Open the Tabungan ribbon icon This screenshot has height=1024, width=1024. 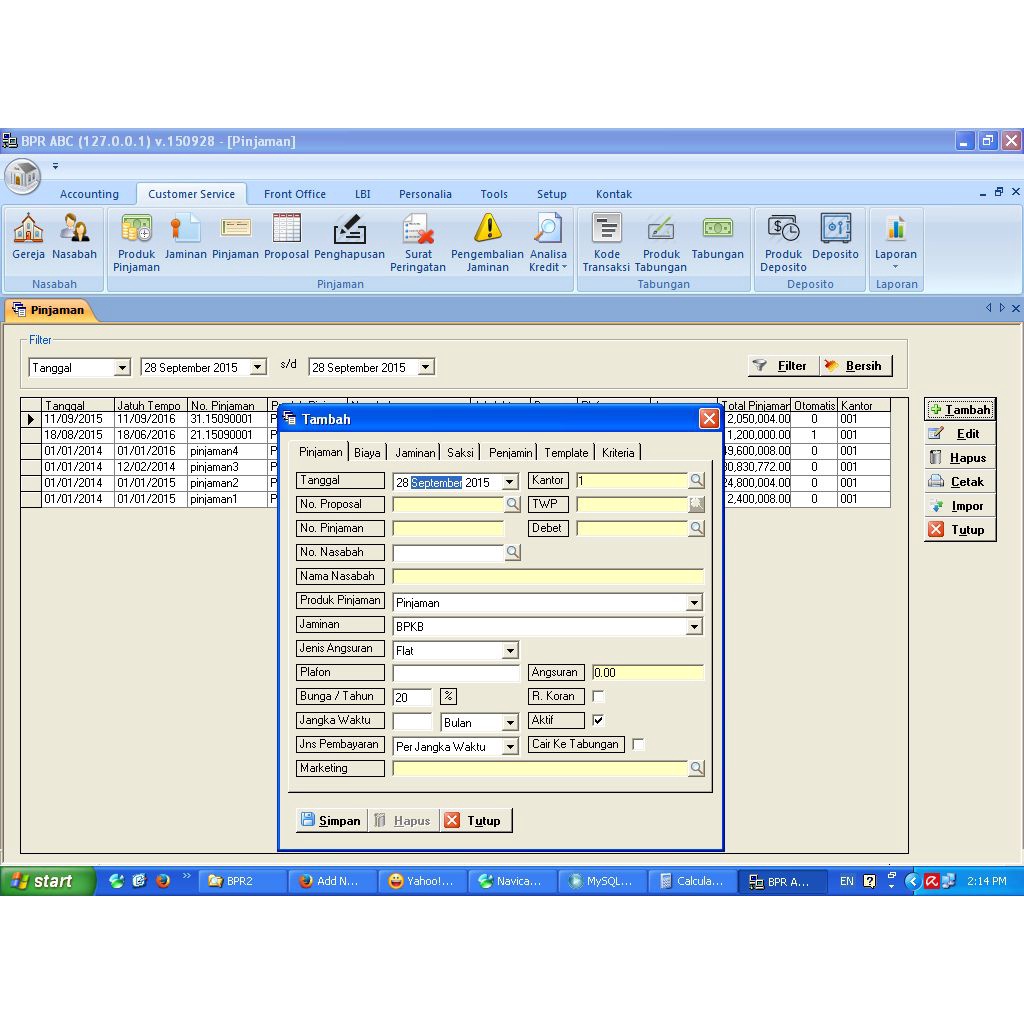point(717,236)
